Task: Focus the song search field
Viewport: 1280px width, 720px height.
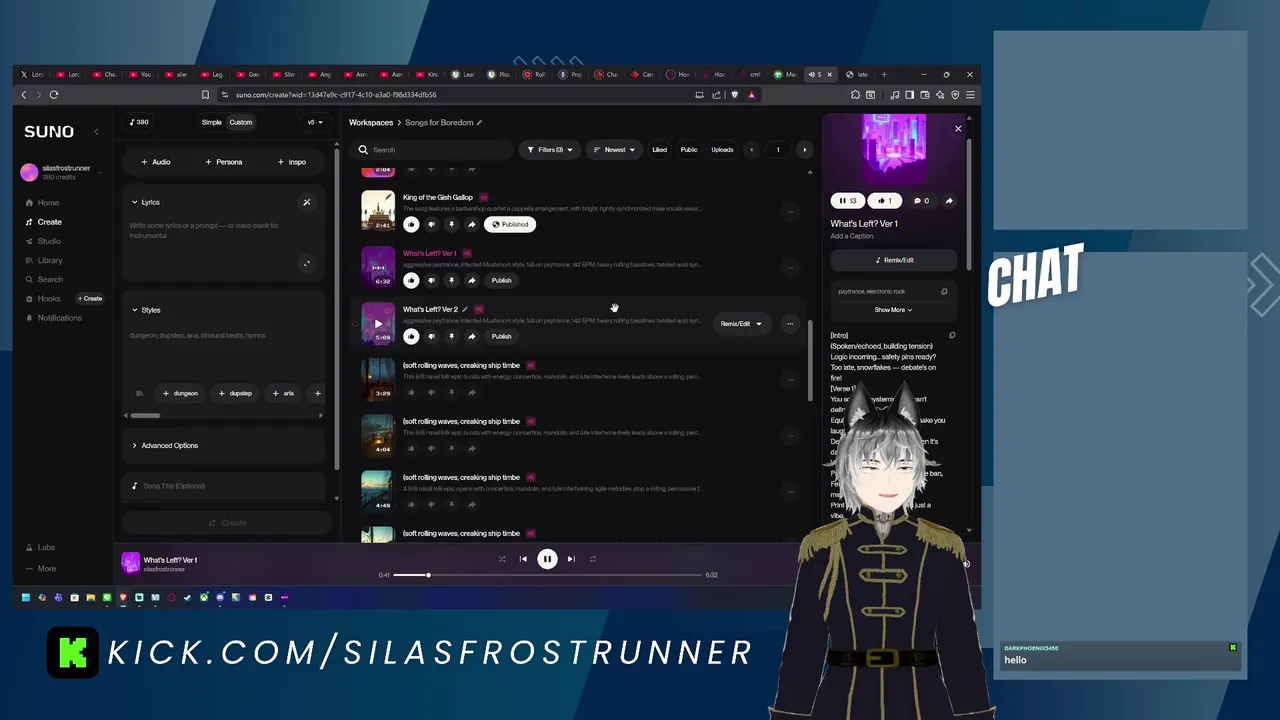Action: (433, 150)
